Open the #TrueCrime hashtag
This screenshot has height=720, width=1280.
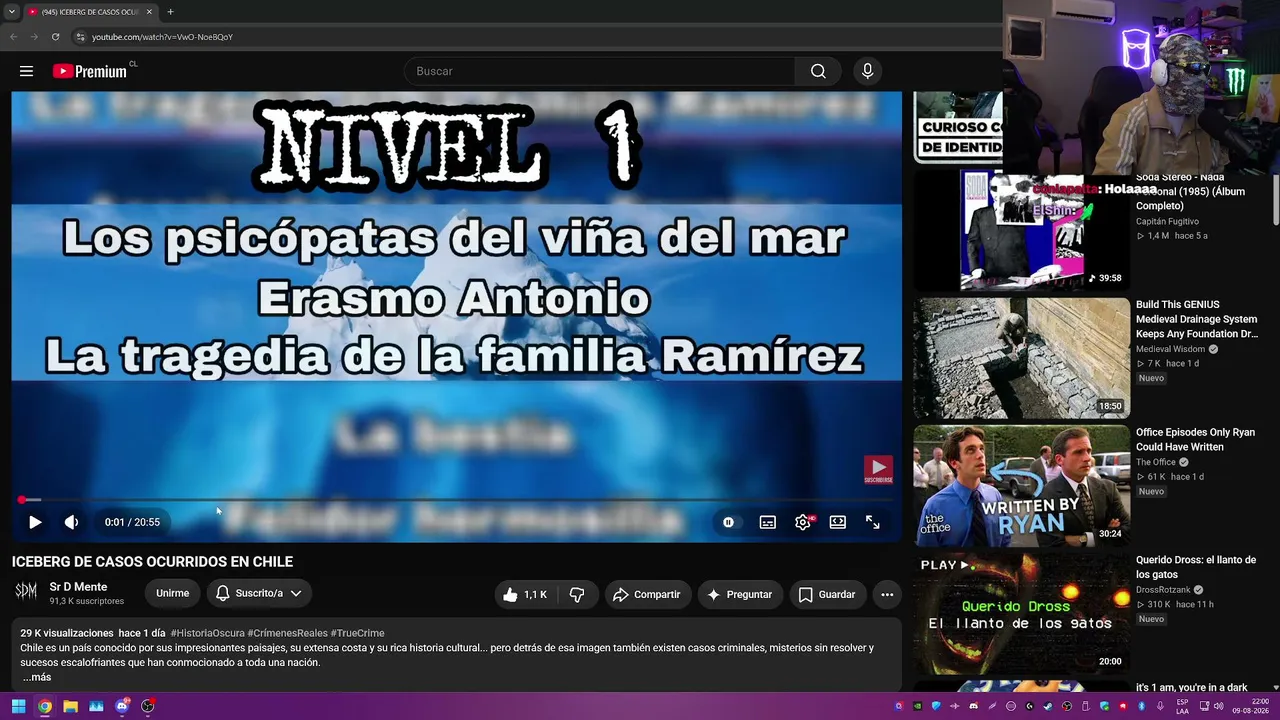click(357, 633)
